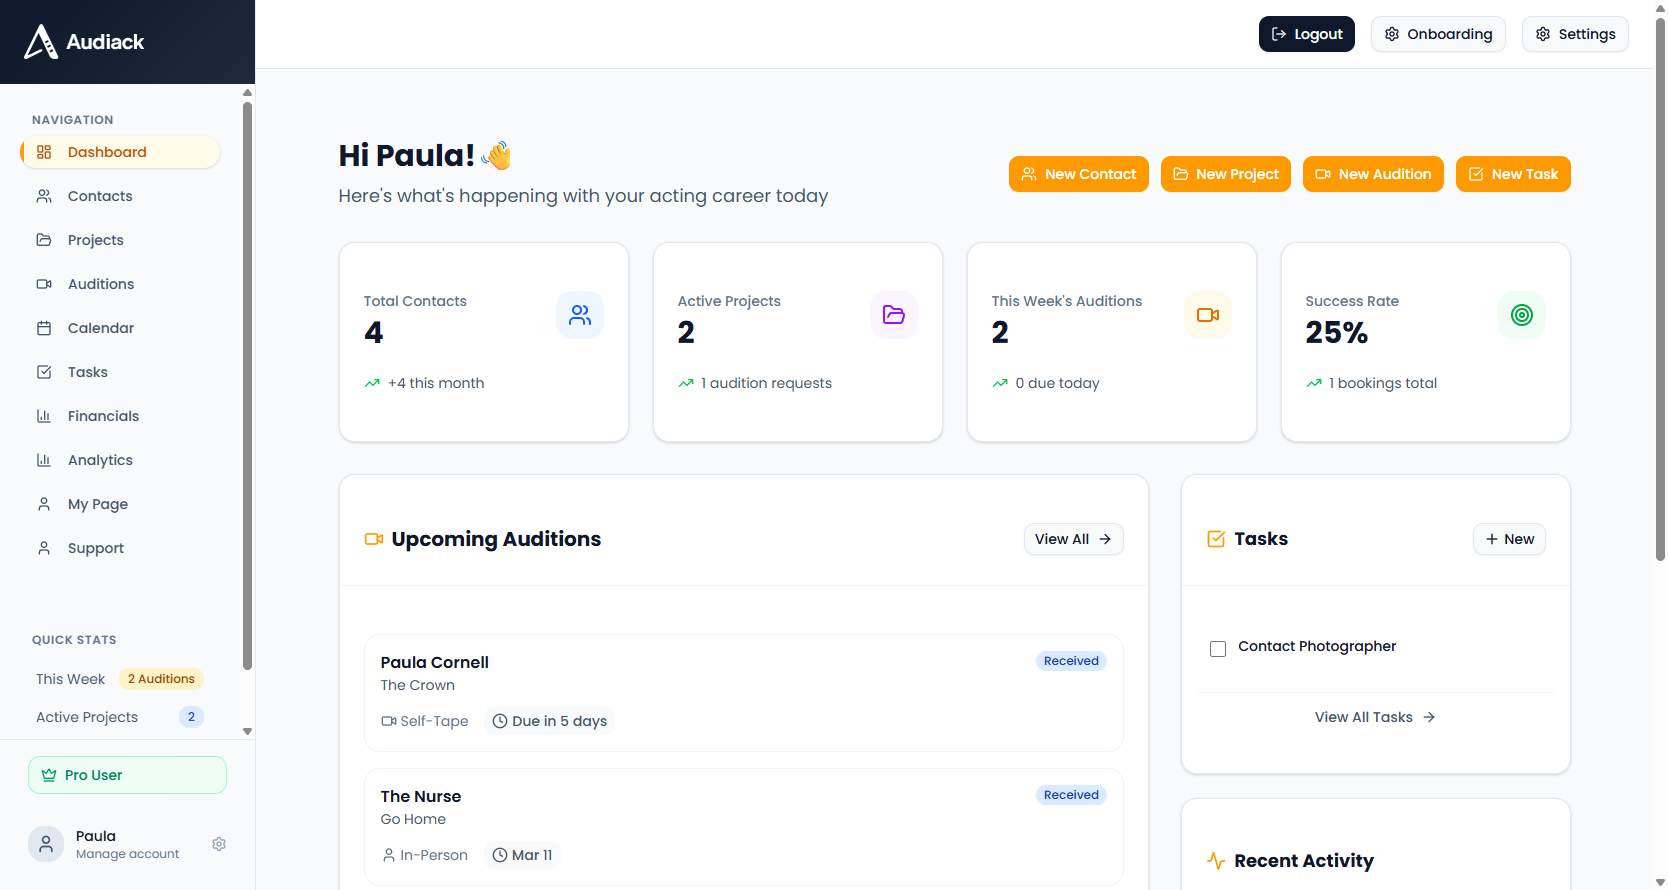Click the Recent Activity pulse icon
The image size is (1668, 890).
[x=1216, y=861]
